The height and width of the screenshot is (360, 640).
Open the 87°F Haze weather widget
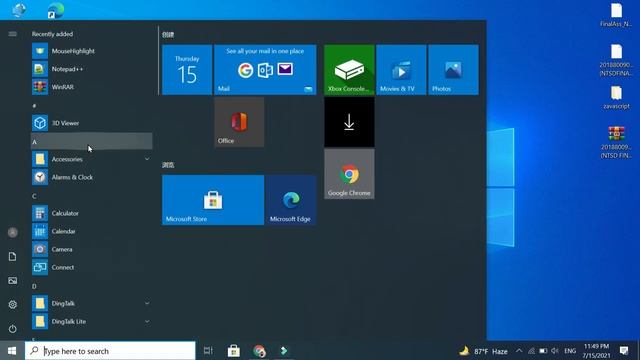pyautogui.click(x=483, y=351)
